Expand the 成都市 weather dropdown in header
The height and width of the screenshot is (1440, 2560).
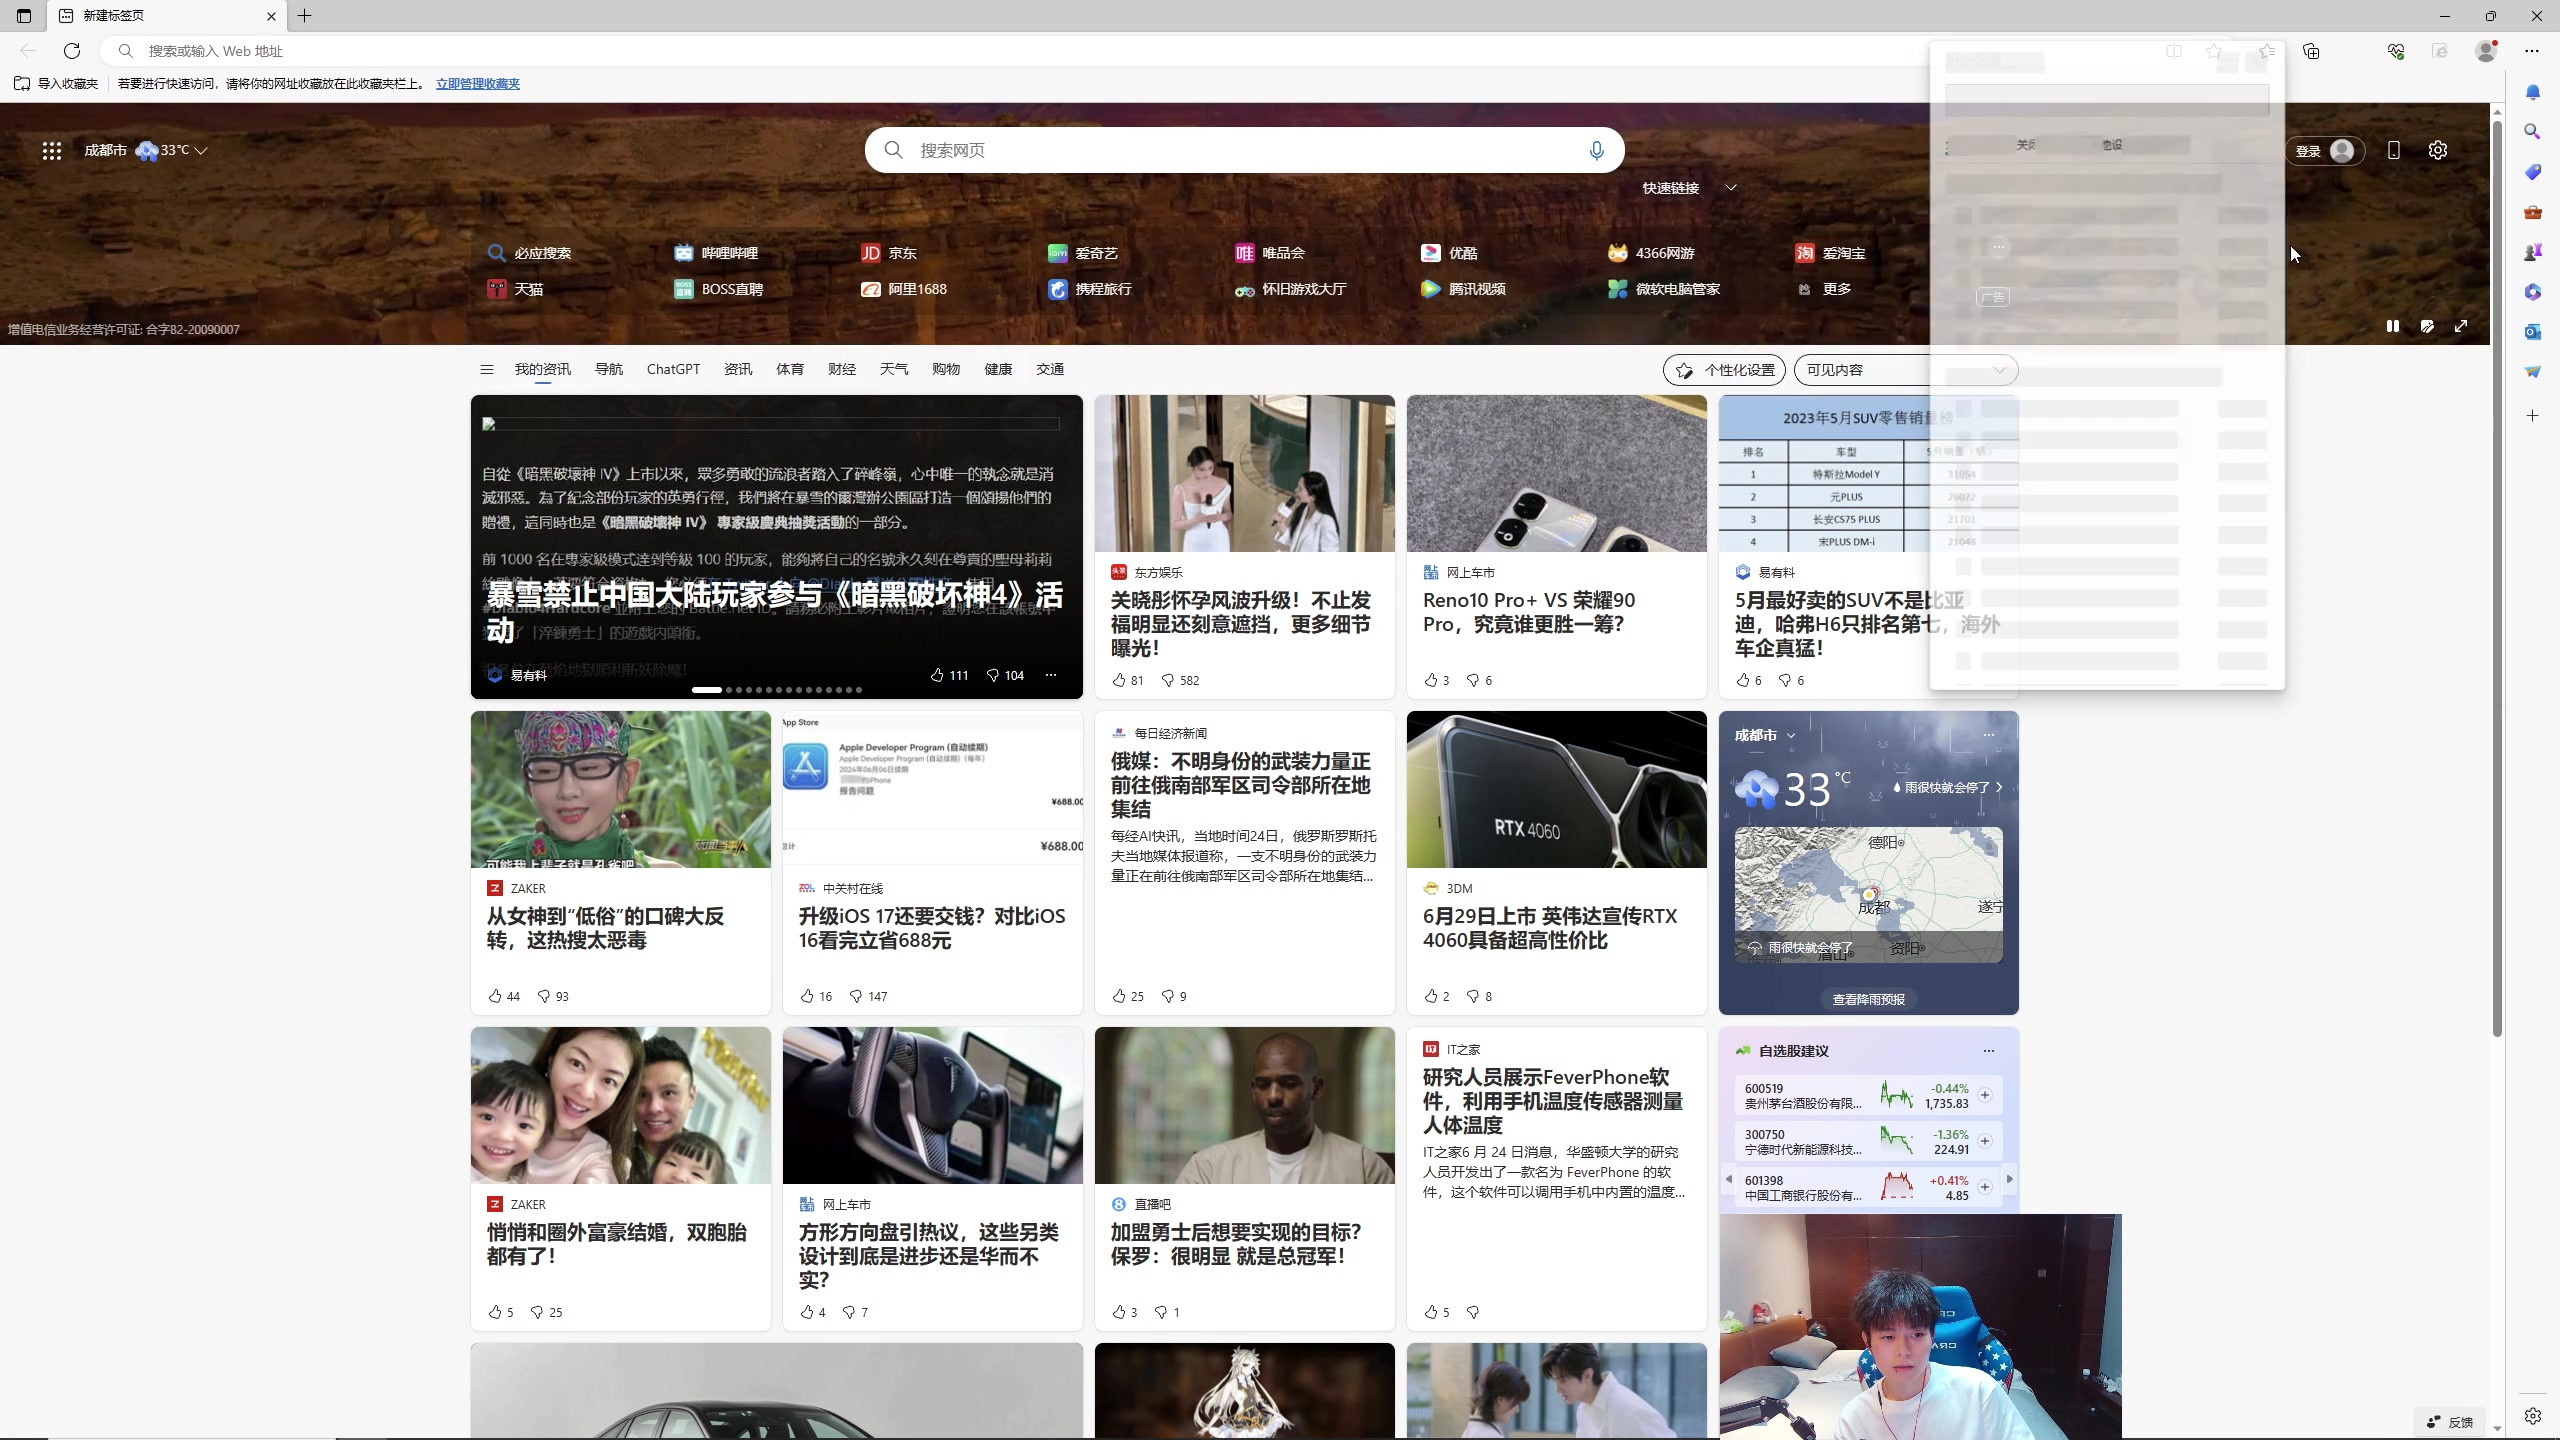[x=201, y=150]
